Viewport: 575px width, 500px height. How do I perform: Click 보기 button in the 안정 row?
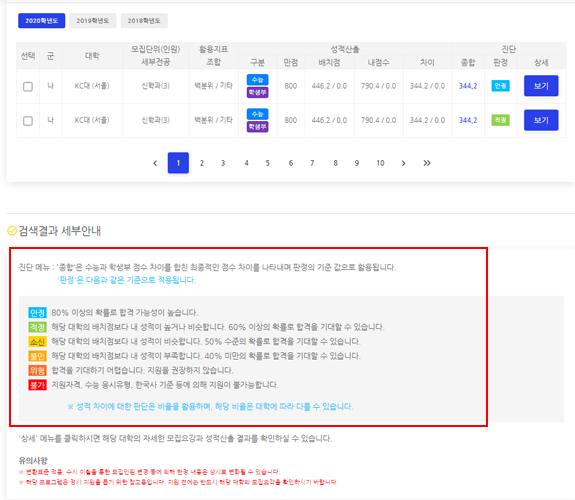[541, 86]
